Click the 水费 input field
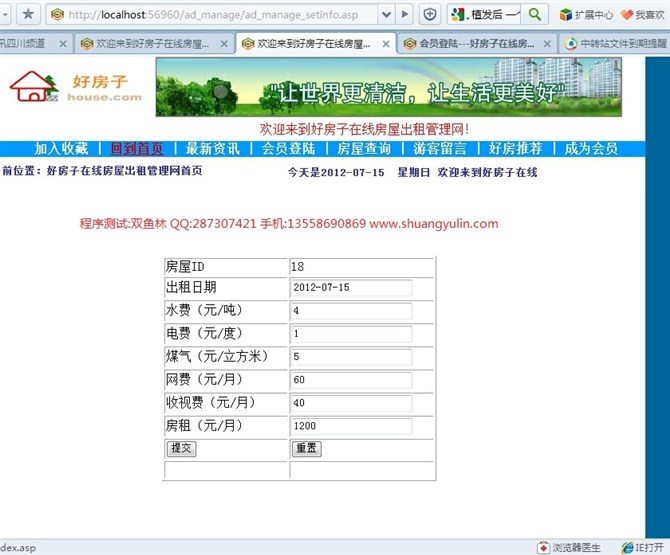This screenshot has width=670, height=555. [351, 311]
